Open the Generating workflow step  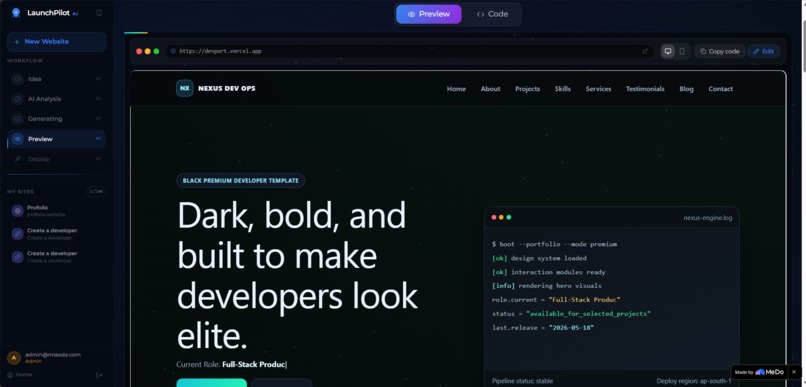pos(57,119)
